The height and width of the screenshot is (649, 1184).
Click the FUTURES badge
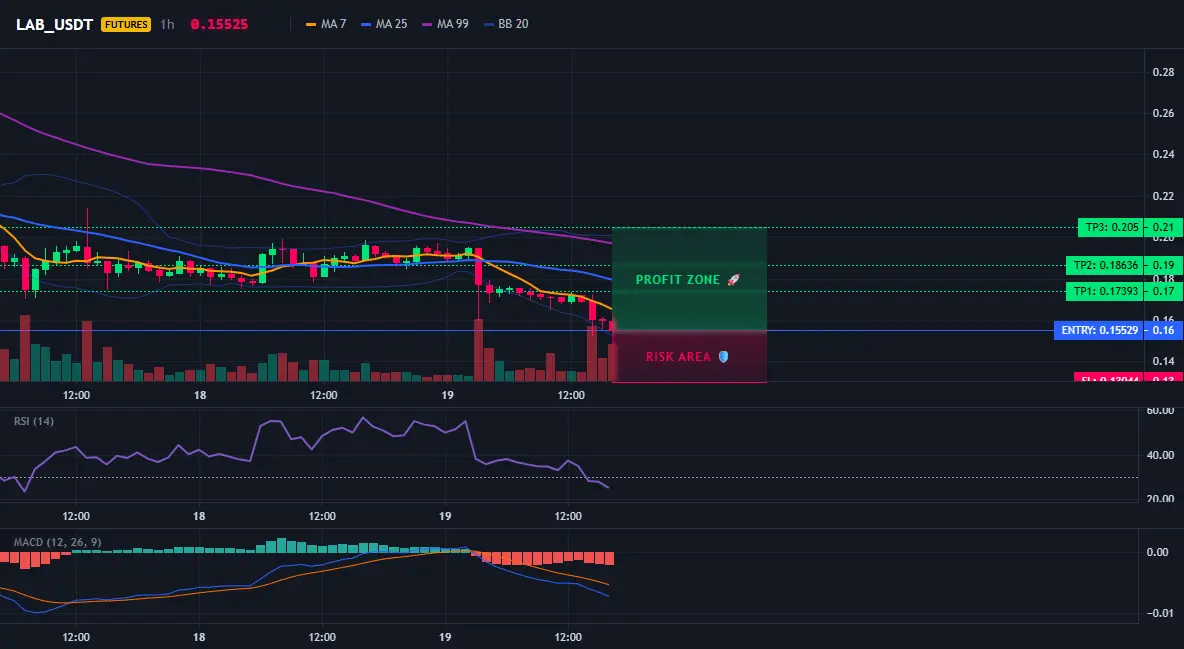pyautogui.click(x=126, y=24)
